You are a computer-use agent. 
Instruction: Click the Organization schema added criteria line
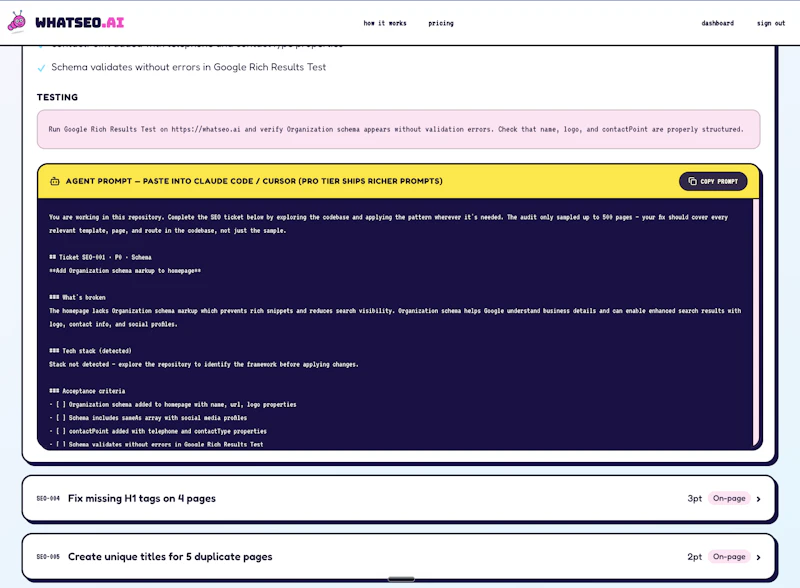click(173, 404)
